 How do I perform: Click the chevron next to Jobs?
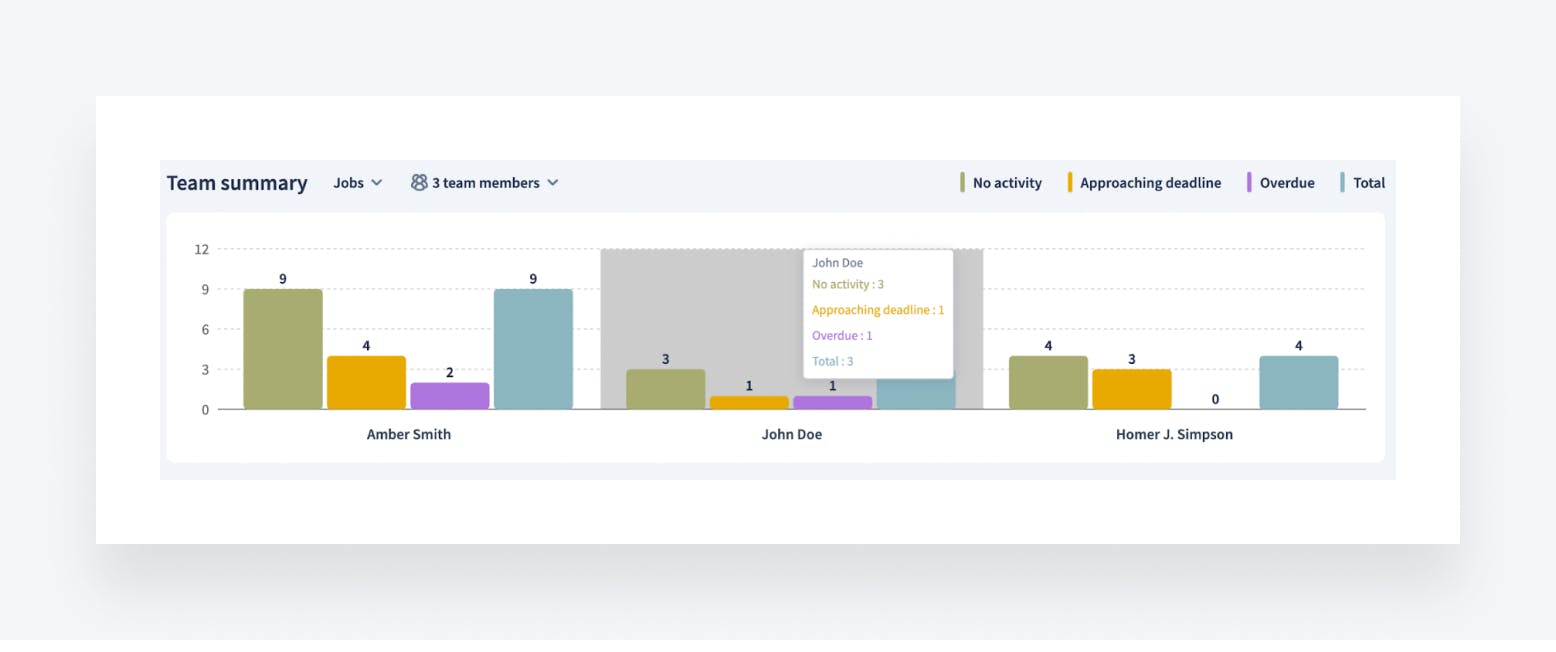coord(377,183)
